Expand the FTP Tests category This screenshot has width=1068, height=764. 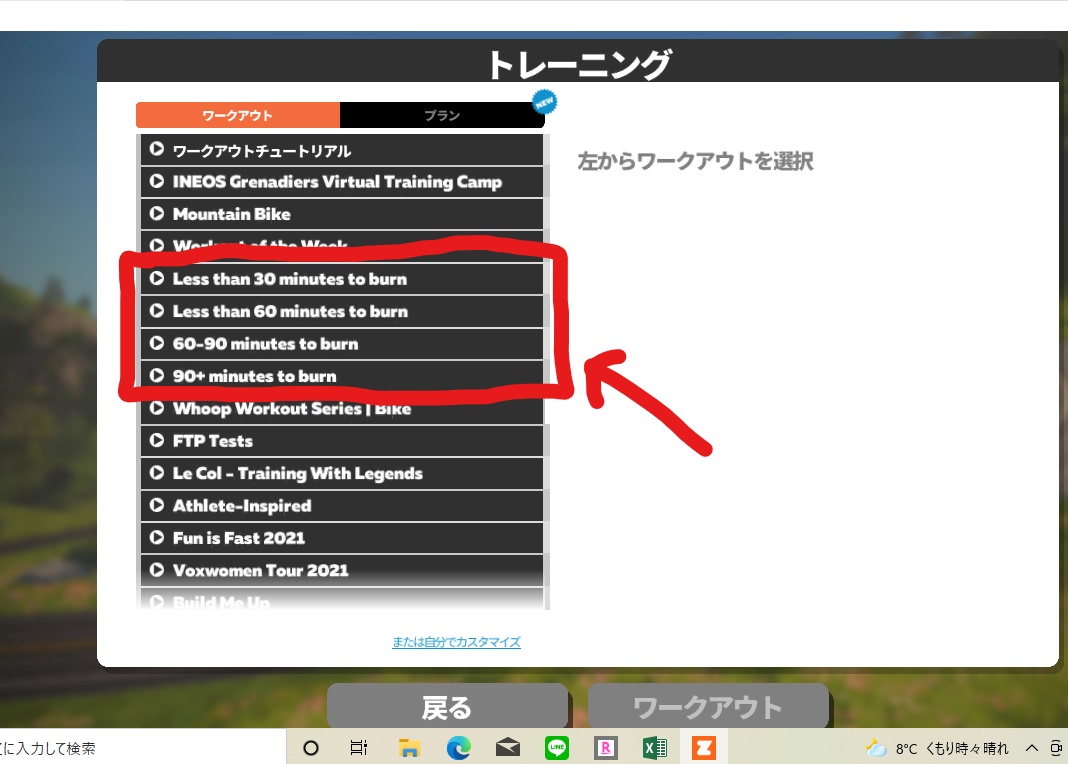(x=342, y=441)
